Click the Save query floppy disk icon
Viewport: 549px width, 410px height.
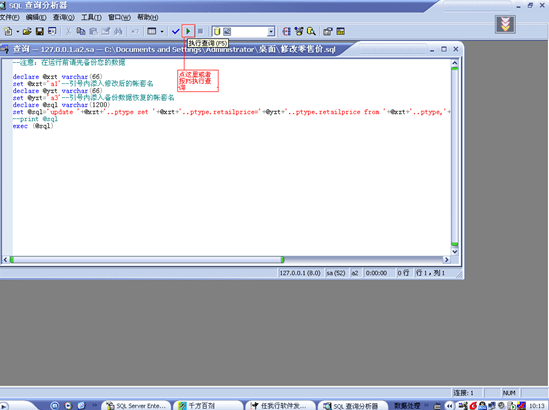coord(40,32)
